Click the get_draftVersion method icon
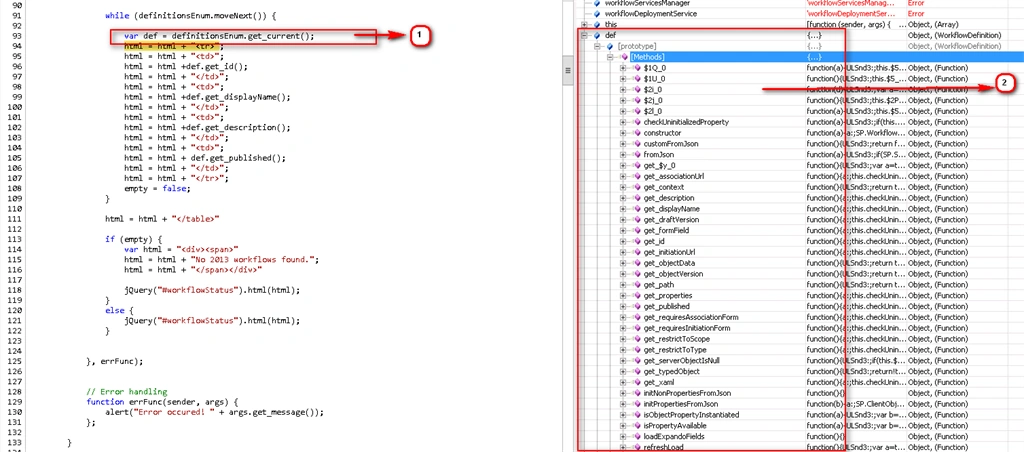This screenshot has width=1024, height=452. click(637, 219)
